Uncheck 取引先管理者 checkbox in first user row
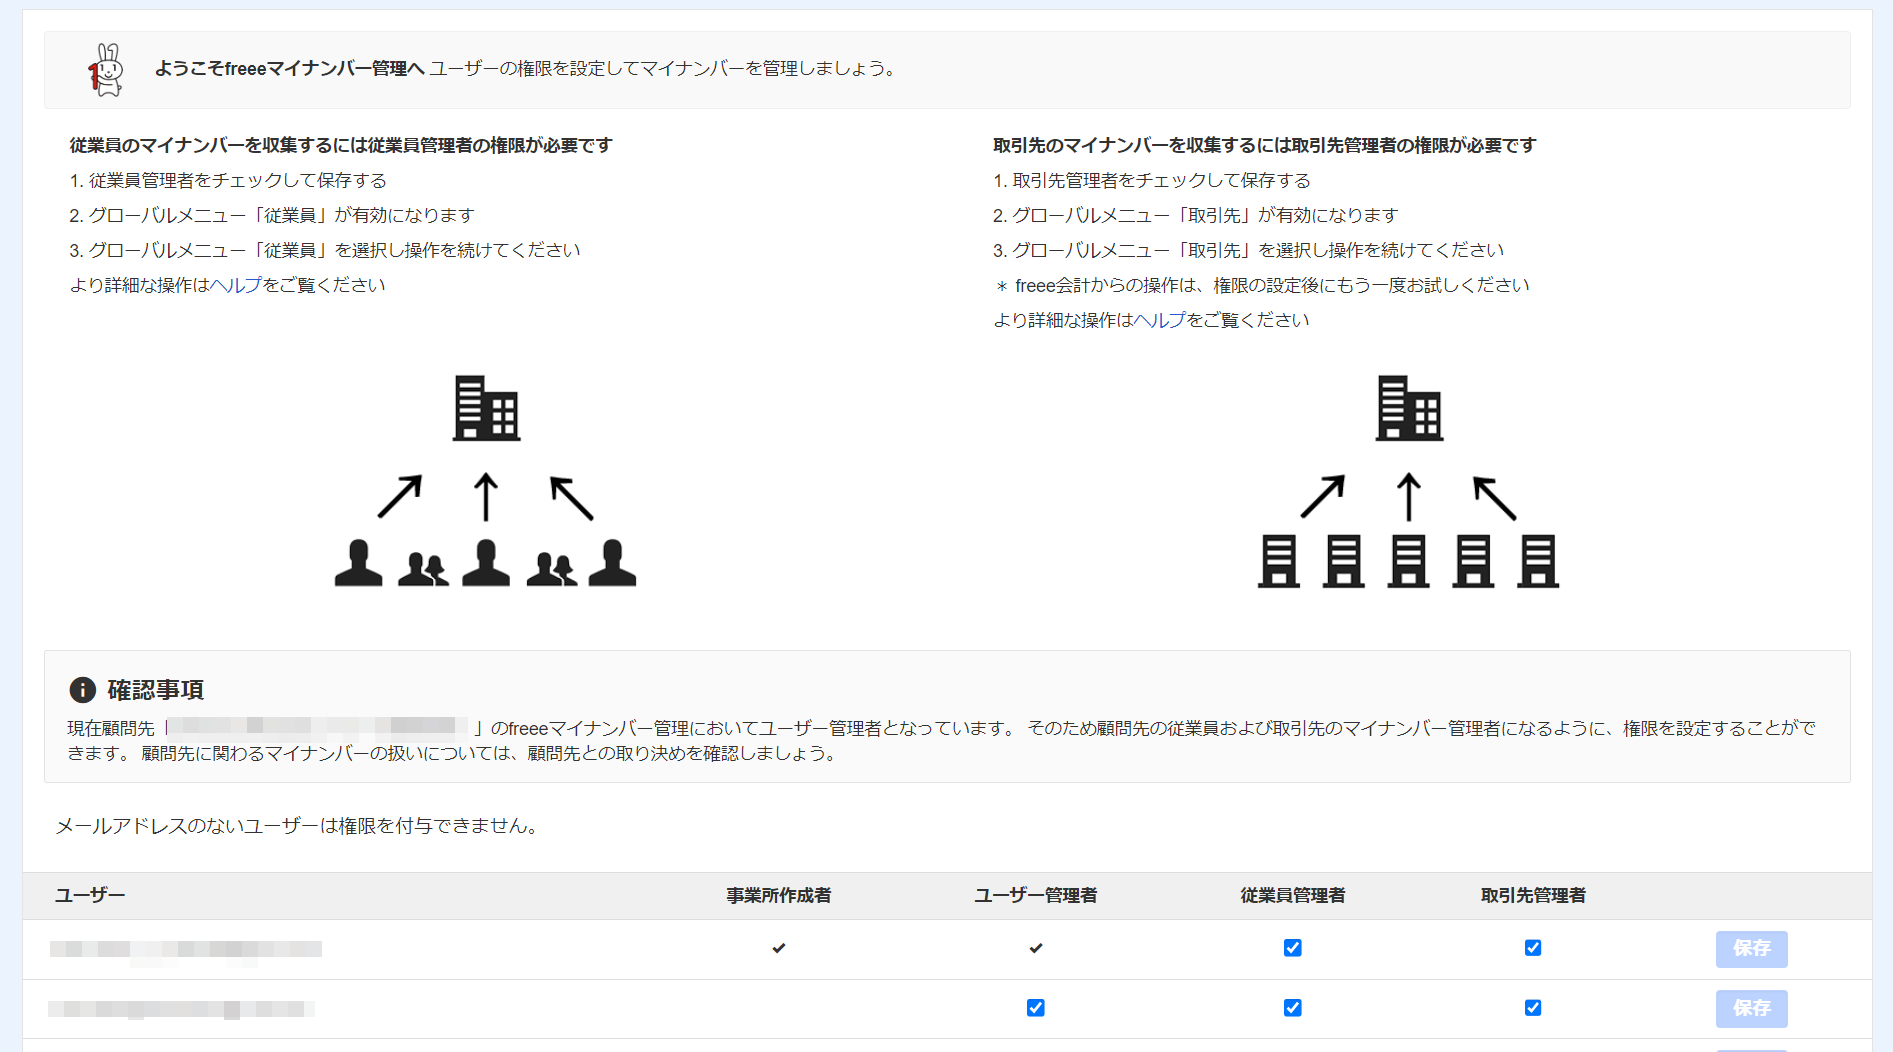The height and width of the screenshot is (1052, 1893). coord(1533,948)
